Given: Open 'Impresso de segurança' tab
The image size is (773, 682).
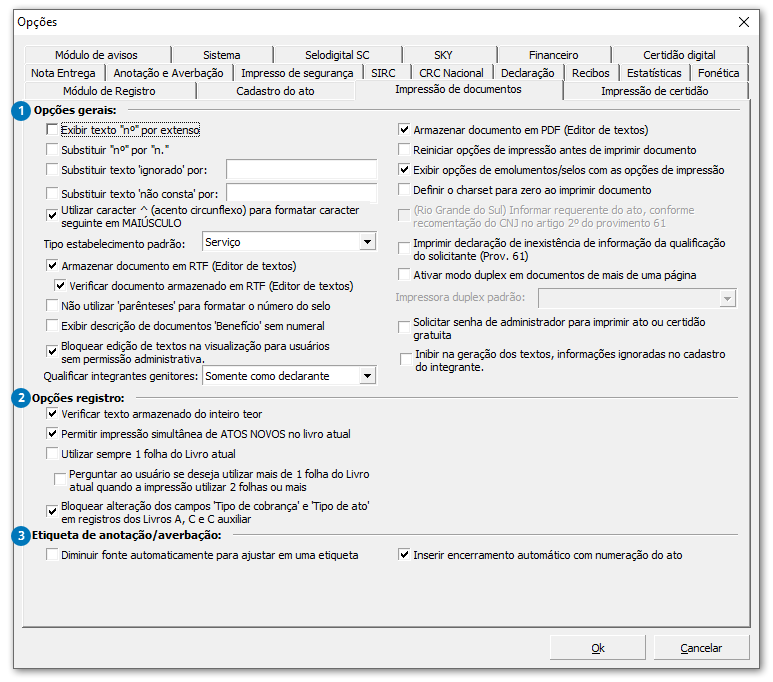Looking at the screenshot, I should pos(297,73).
